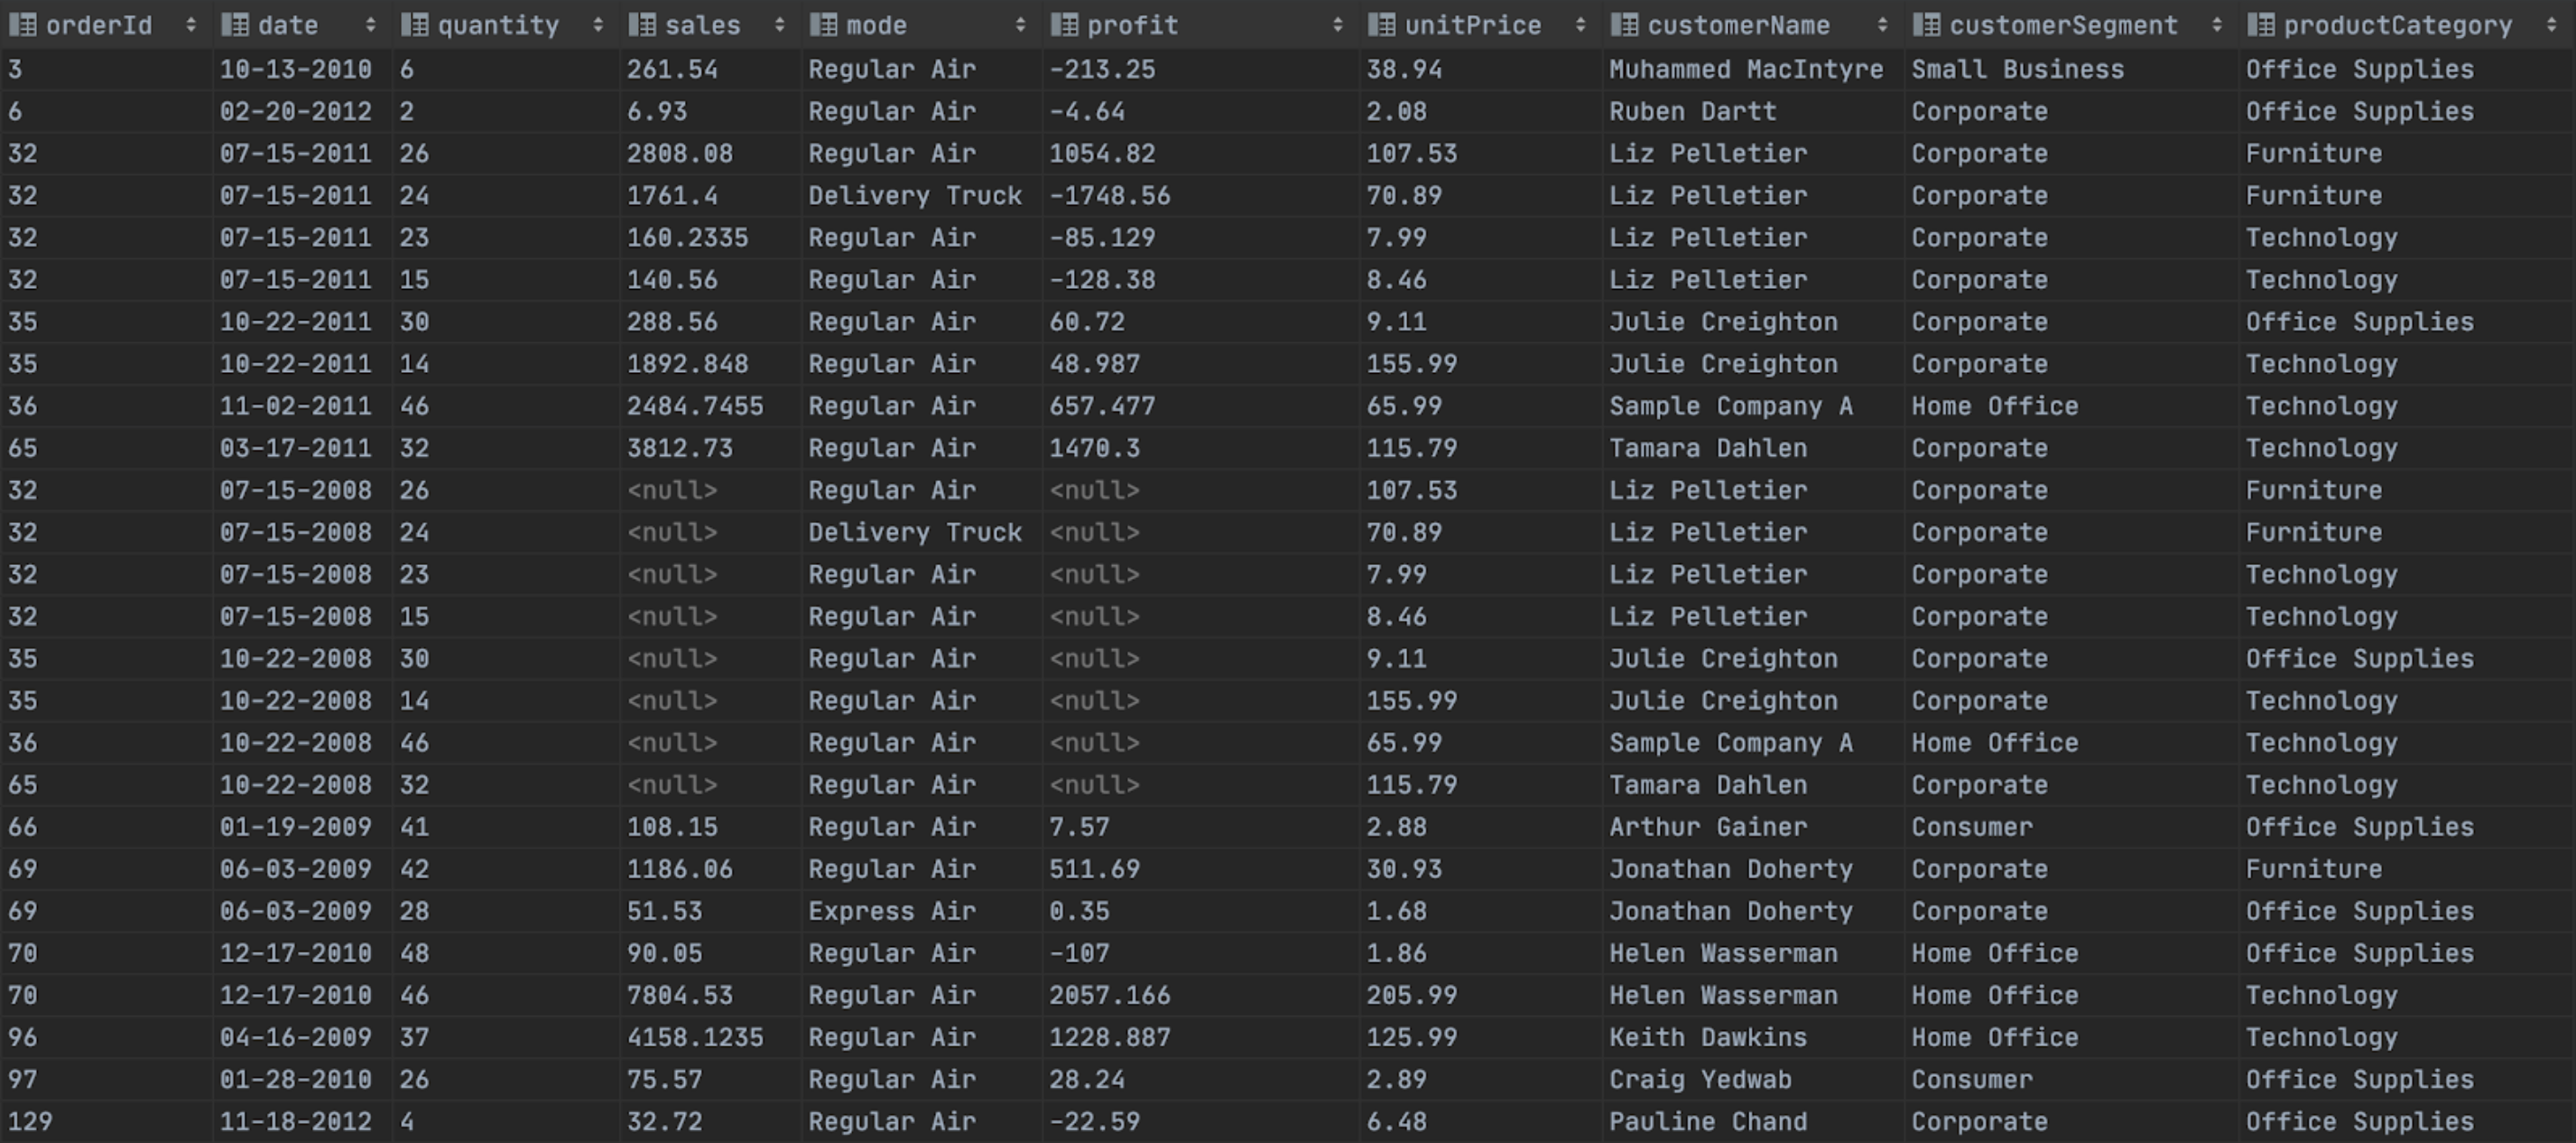Toggle sort arrows on quantity column
The image size is (2576, 1143).
click(x=598, y=25)
